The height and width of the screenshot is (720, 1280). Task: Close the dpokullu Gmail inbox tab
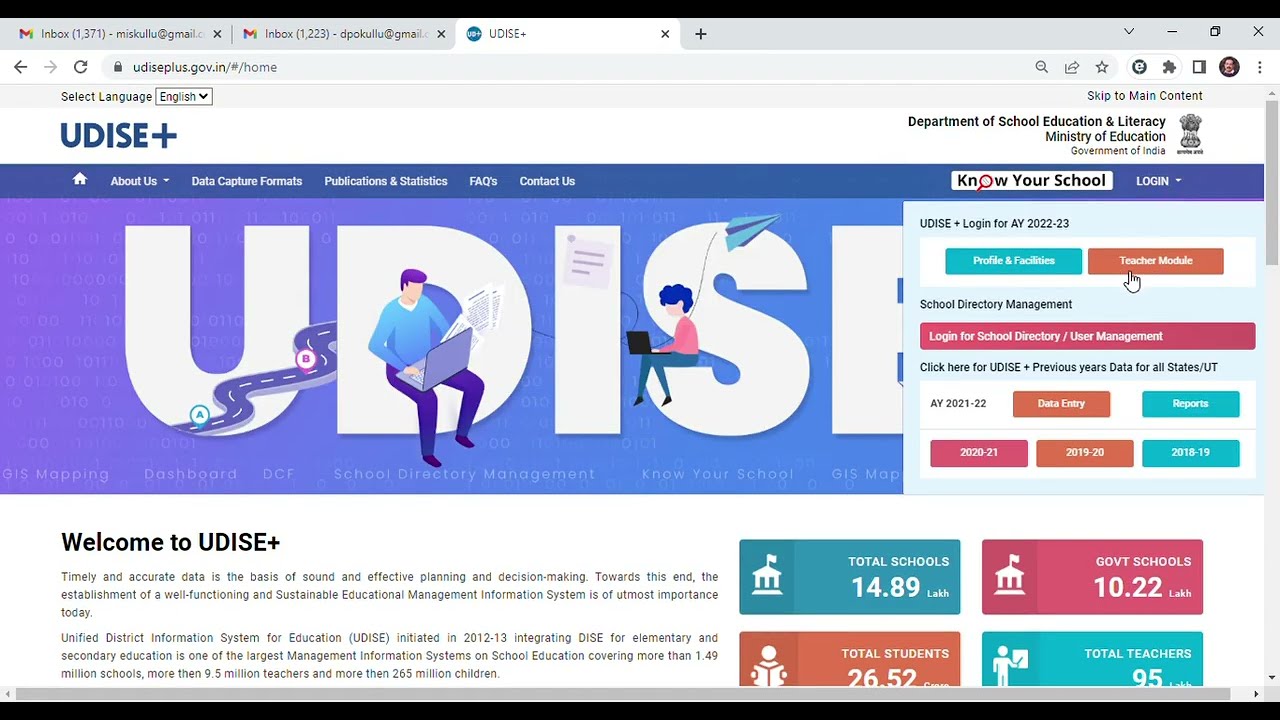[441, 34]
